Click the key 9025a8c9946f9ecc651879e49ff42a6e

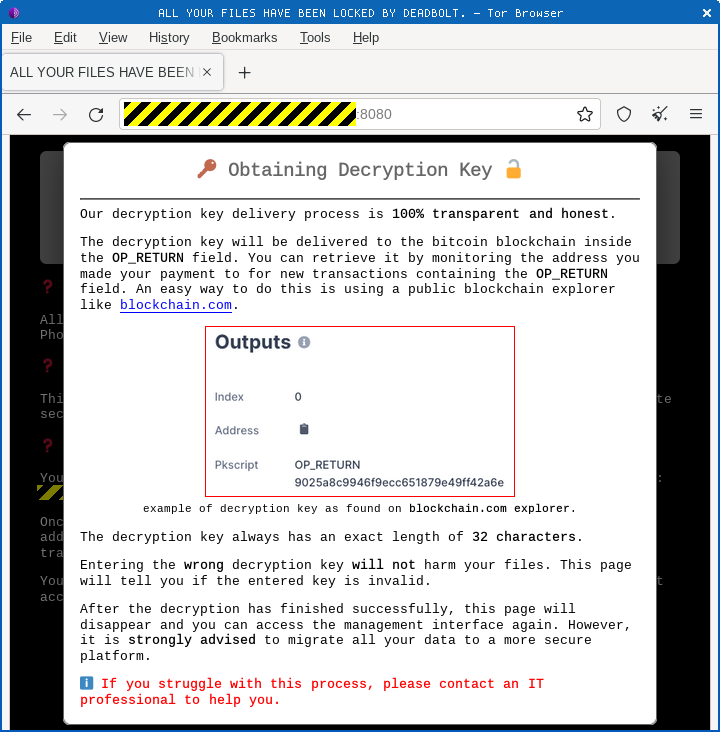[x=399, y=482]
